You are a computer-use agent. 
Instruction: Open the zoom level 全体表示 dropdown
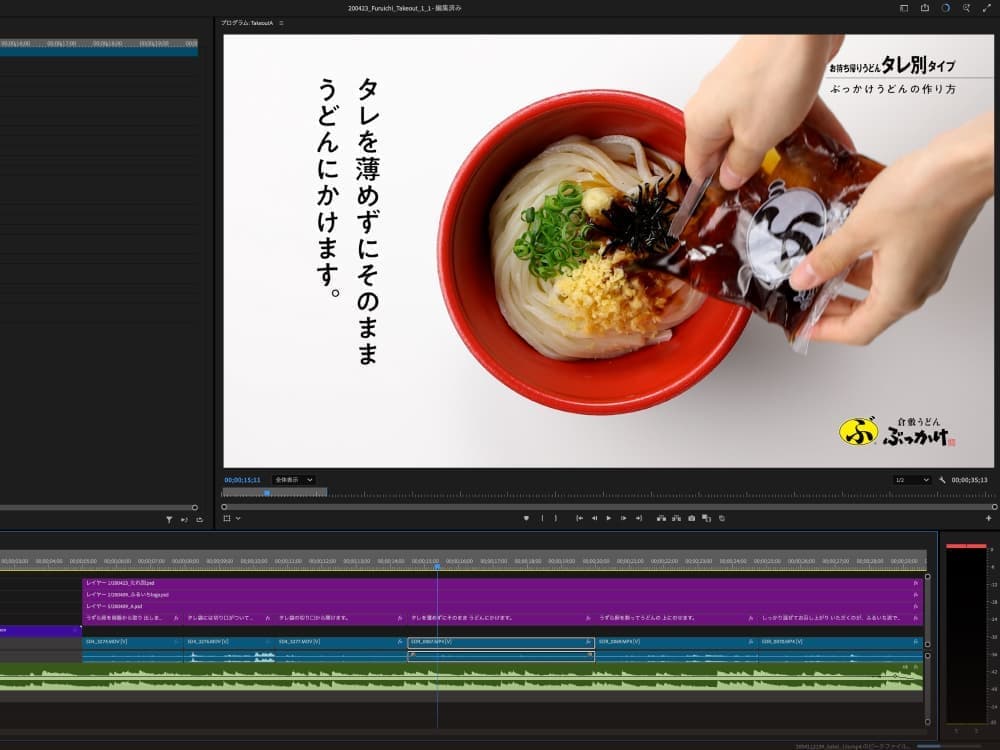coord(294,480)
